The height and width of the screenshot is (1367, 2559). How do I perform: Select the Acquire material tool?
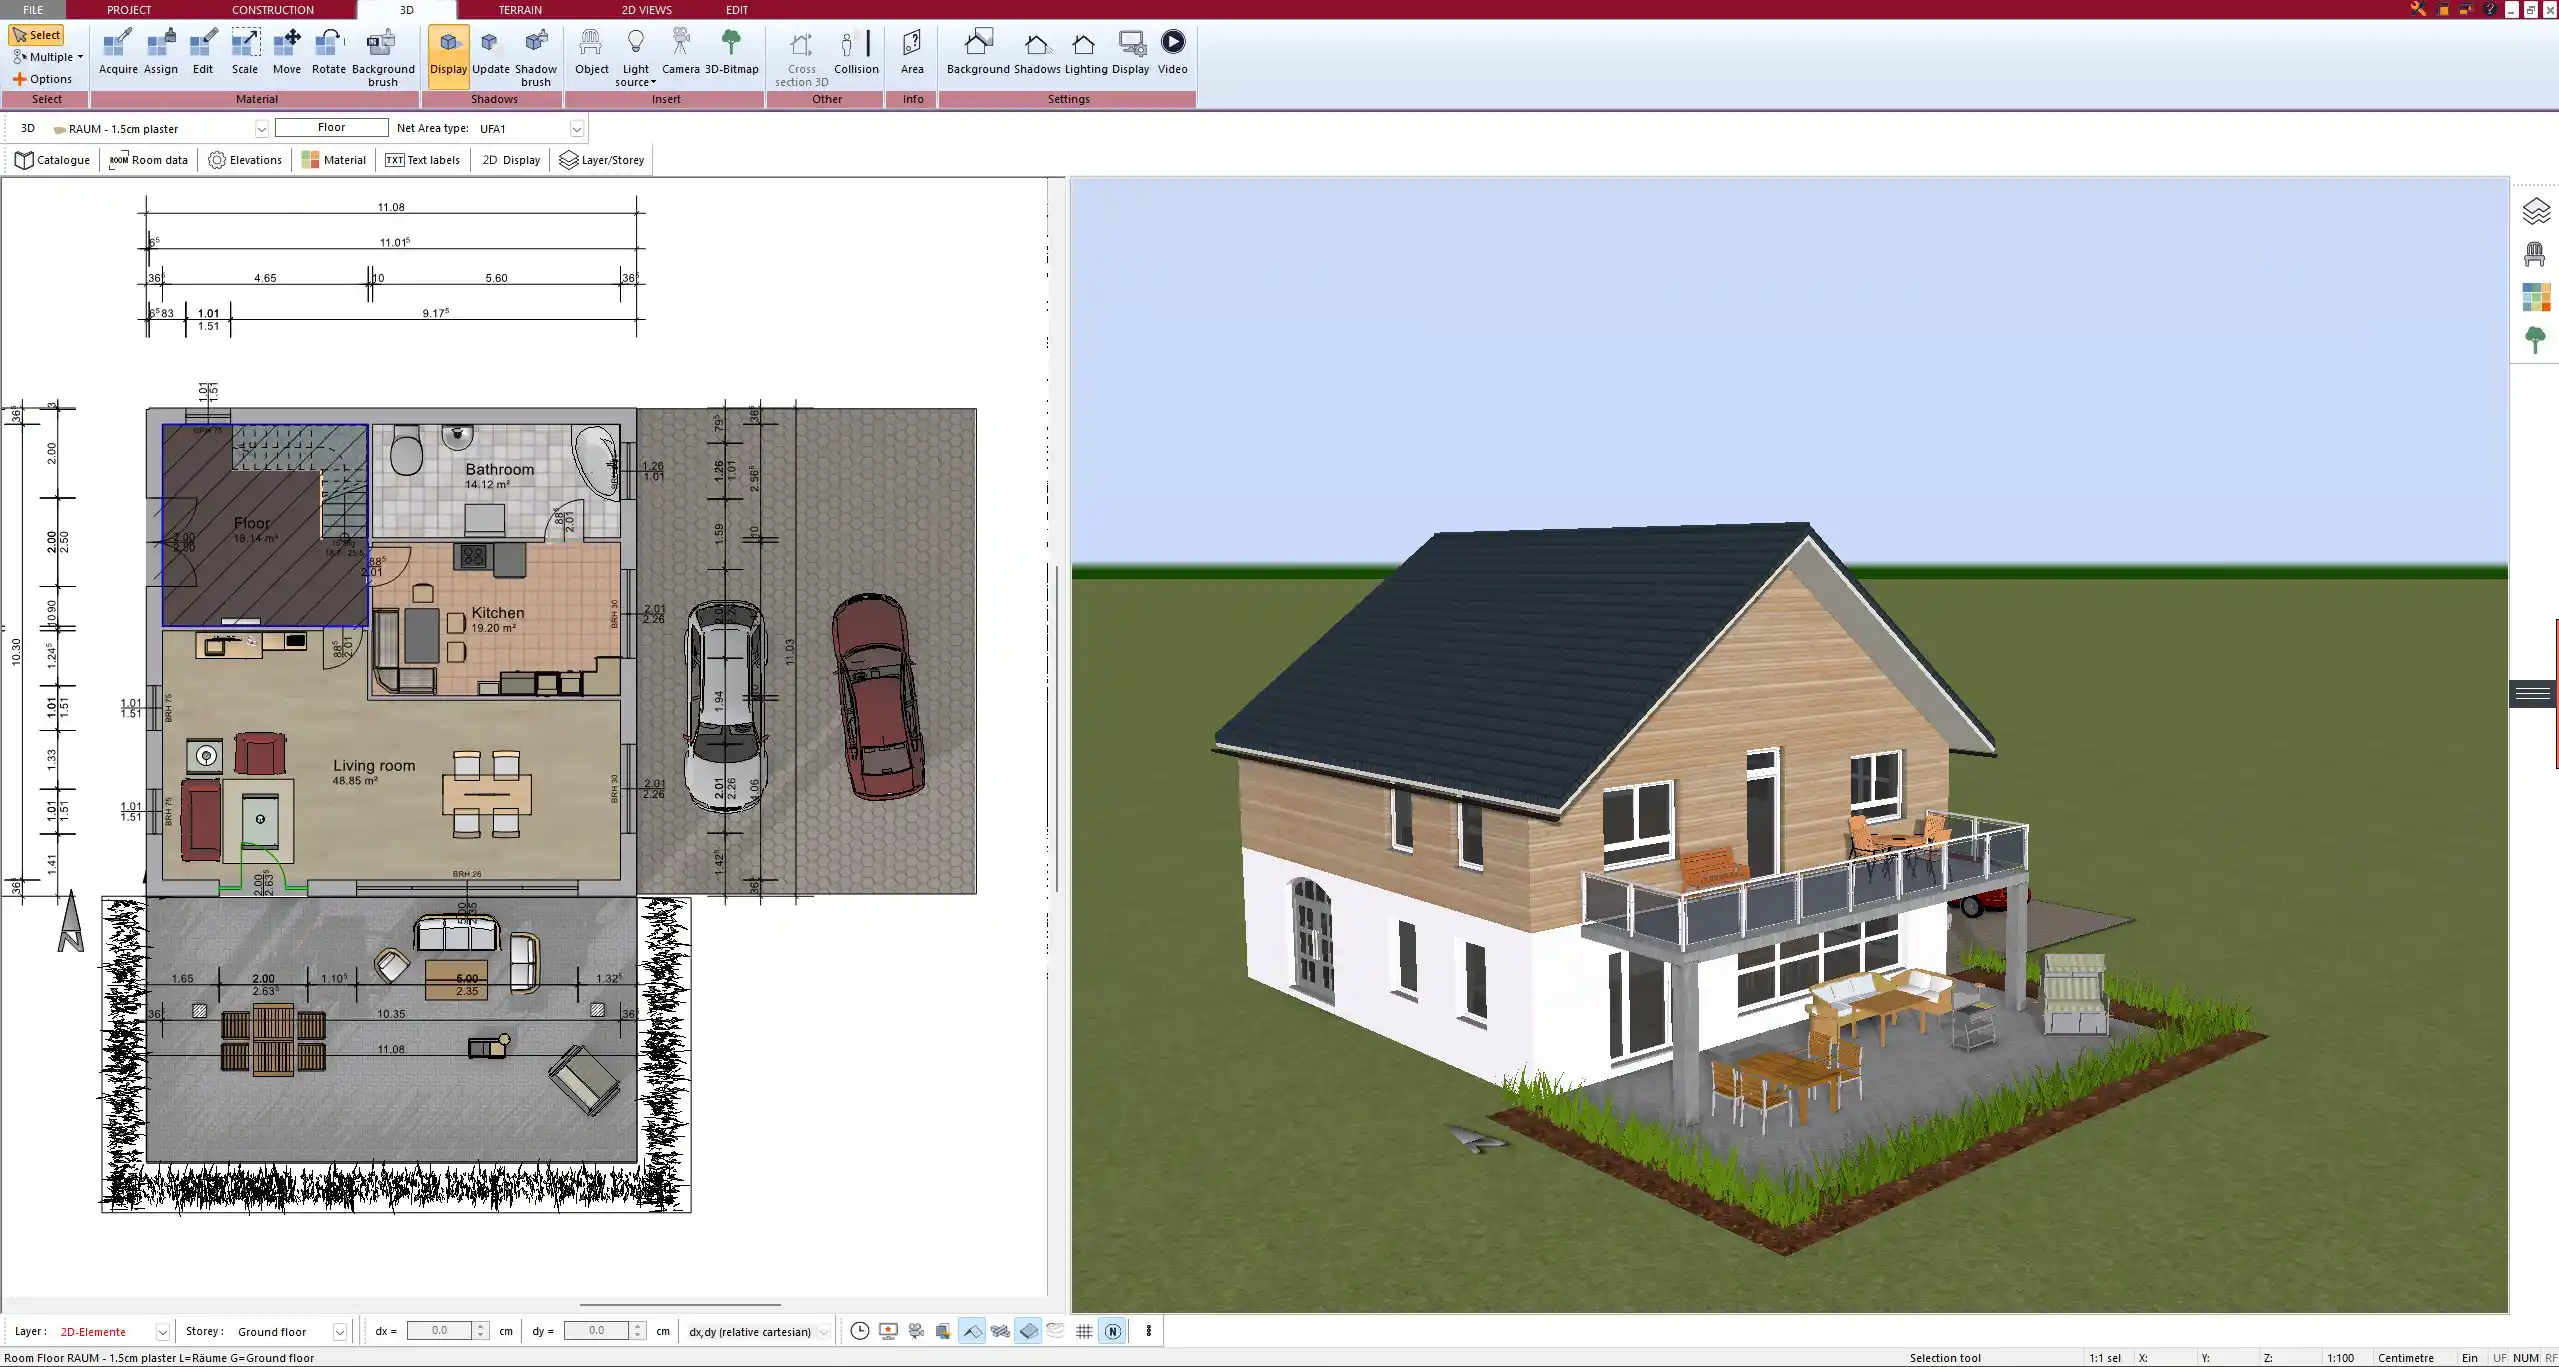pyautogui.click(x=118, y=52)
